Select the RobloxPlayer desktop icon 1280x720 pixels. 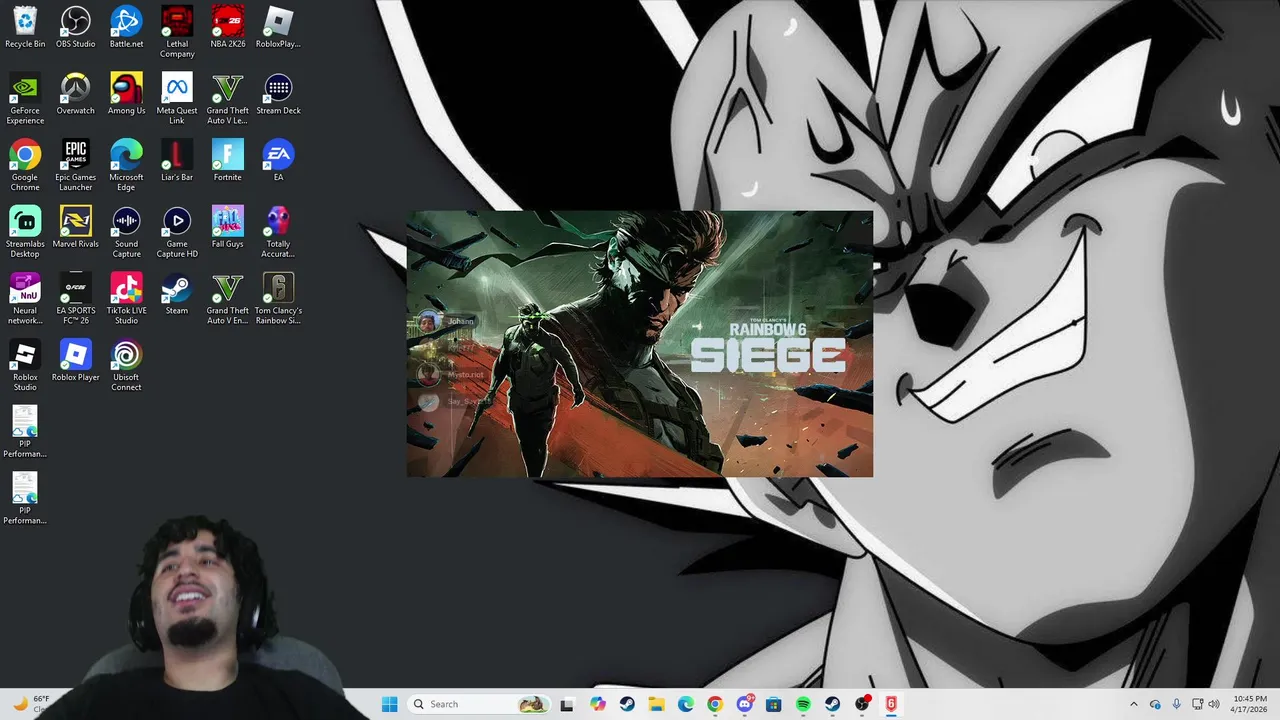[278, 28]
